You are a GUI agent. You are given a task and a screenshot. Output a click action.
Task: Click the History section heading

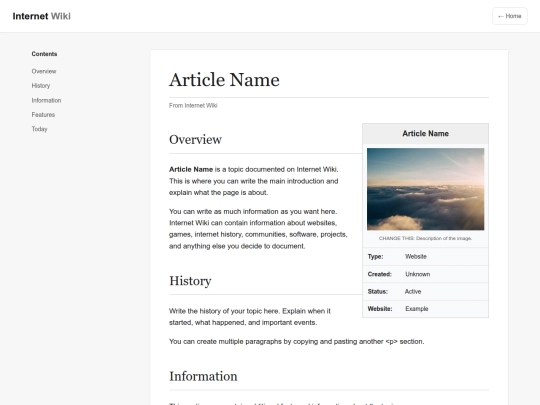pos(190,281)
